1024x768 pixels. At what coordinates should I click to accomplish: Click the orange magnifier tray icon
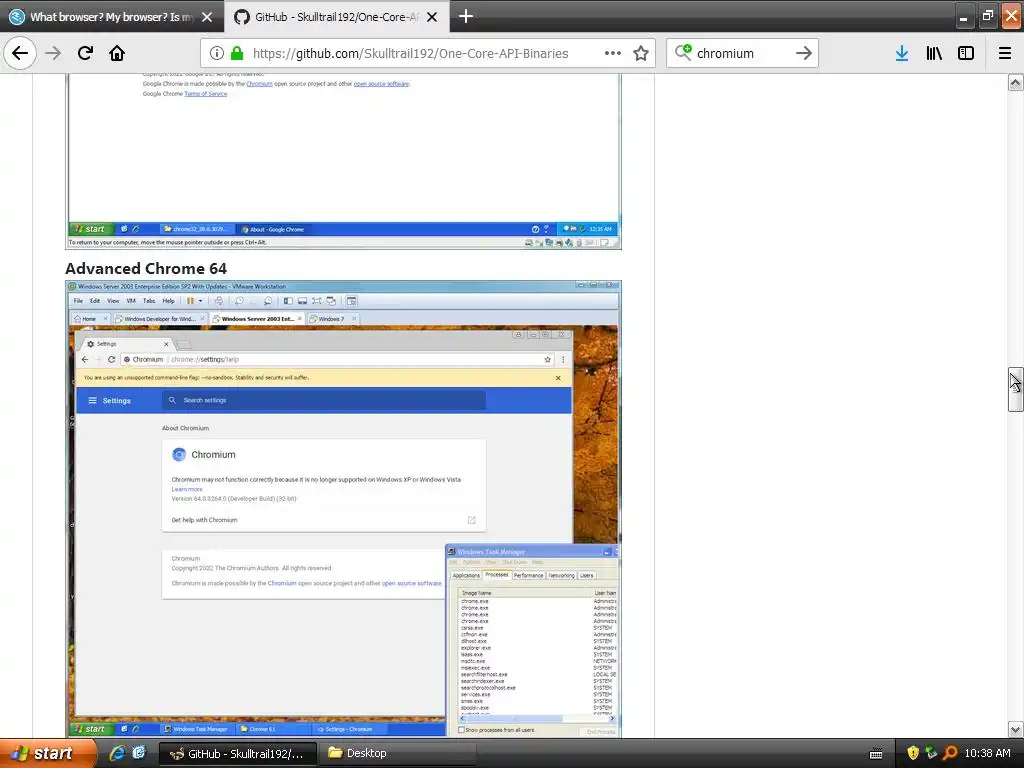click(950, 754)
